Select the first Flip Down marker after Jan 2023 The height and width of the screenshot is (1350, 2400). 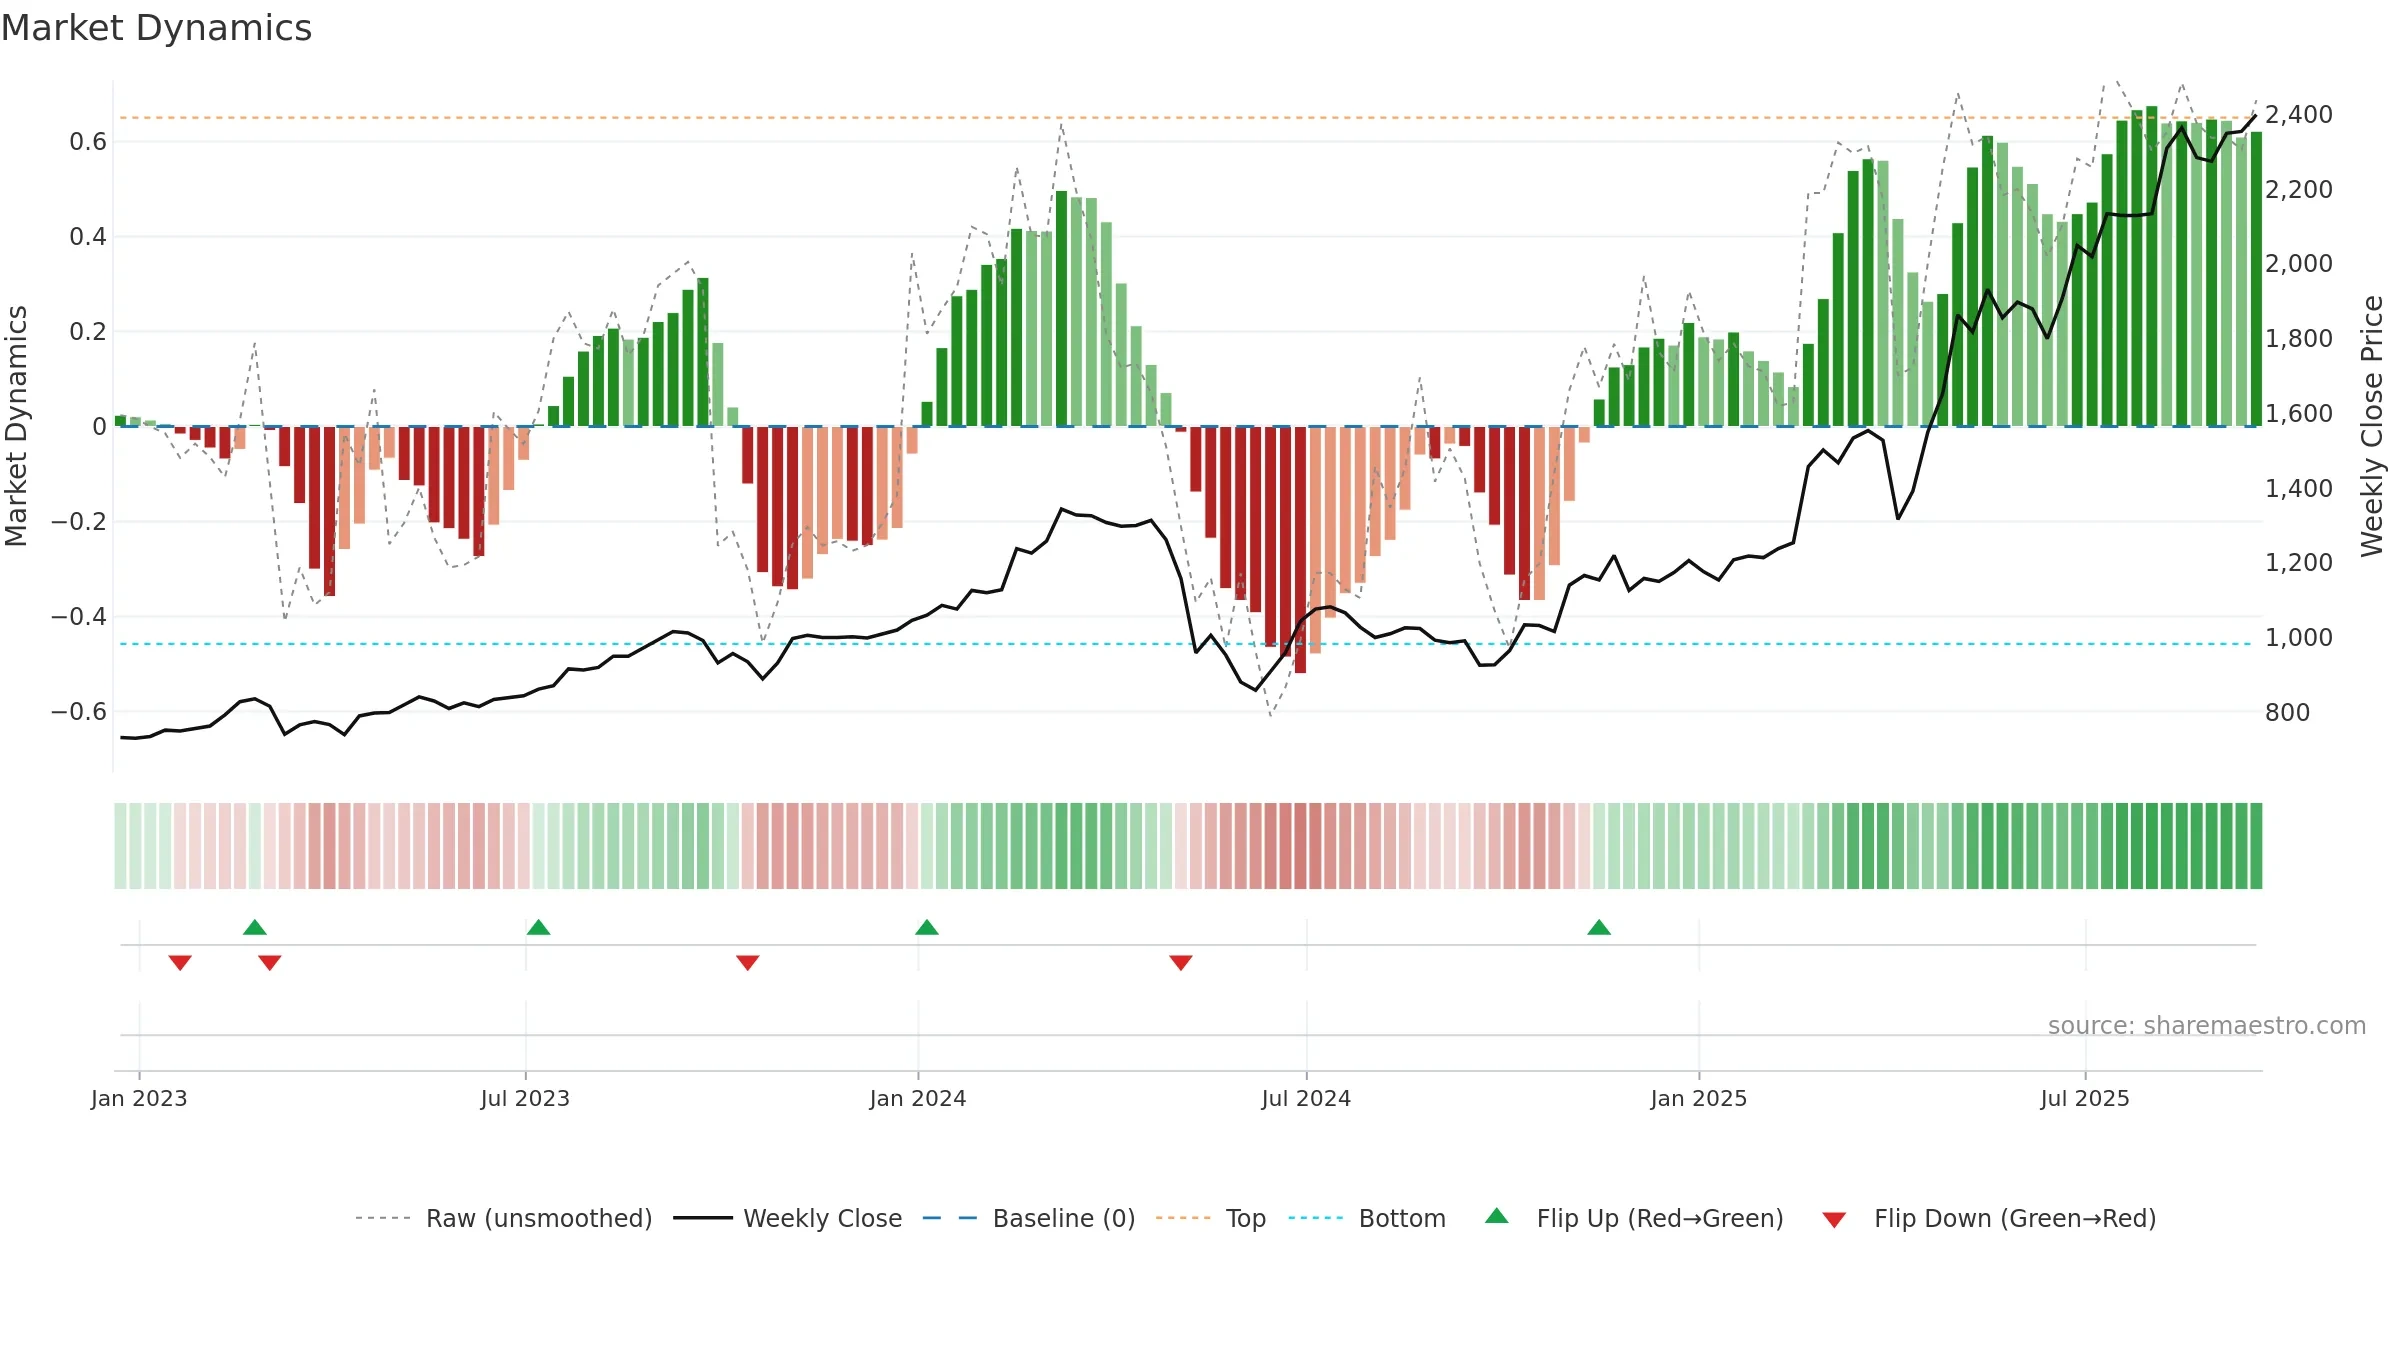(180, 962)
